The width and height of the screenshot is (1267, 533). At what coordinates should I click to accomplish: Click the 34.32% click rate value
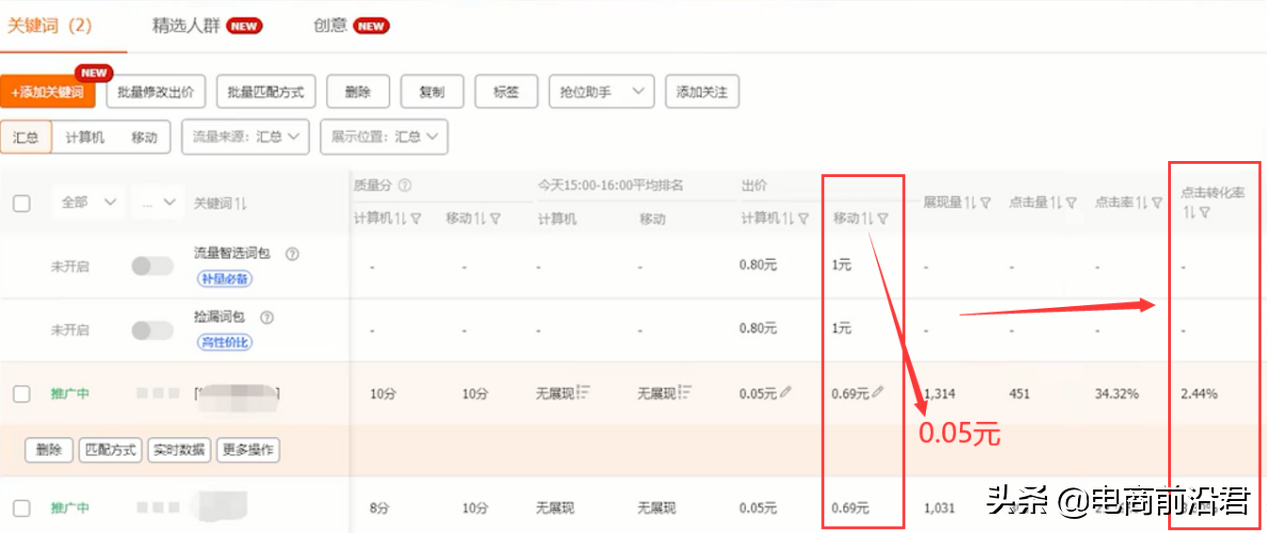tap(1116, 394)
